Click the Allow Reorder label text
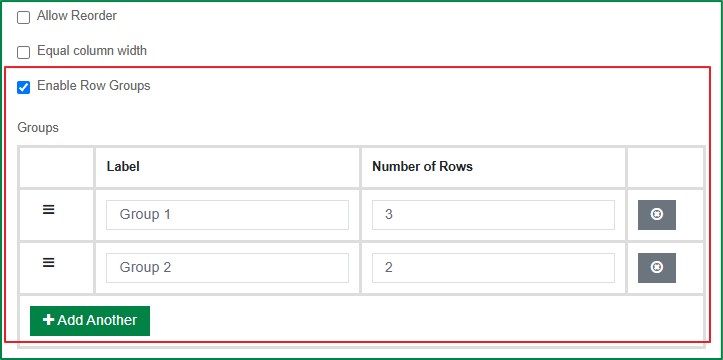The width and height of the screenshot is (723, 360). (77, 16)
